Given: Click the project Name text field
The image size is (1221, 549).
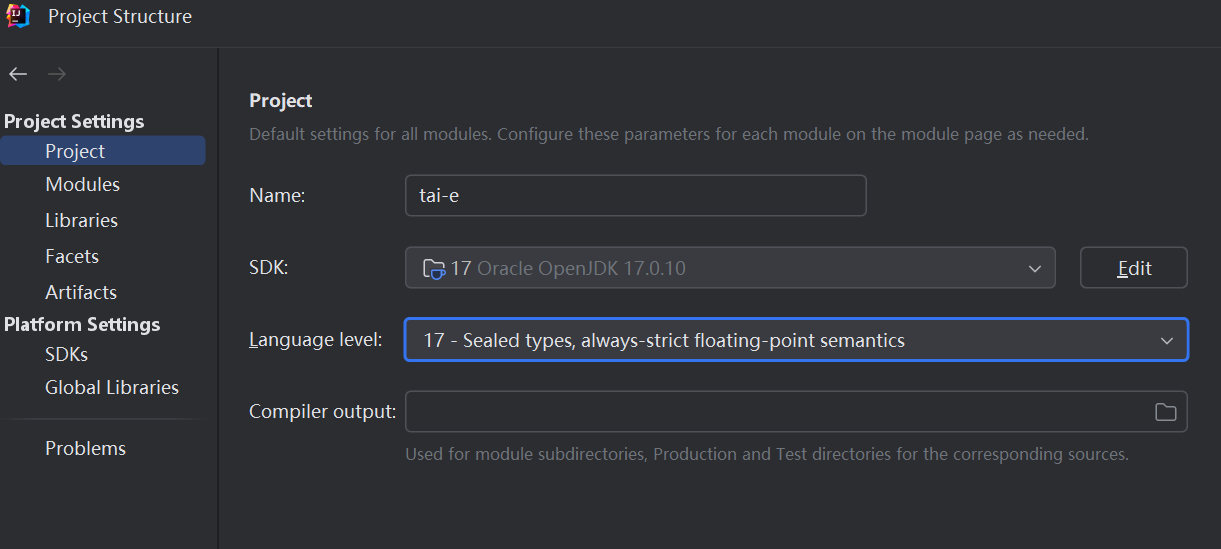Looking at the screenshot, I should [x=635, y=196].
